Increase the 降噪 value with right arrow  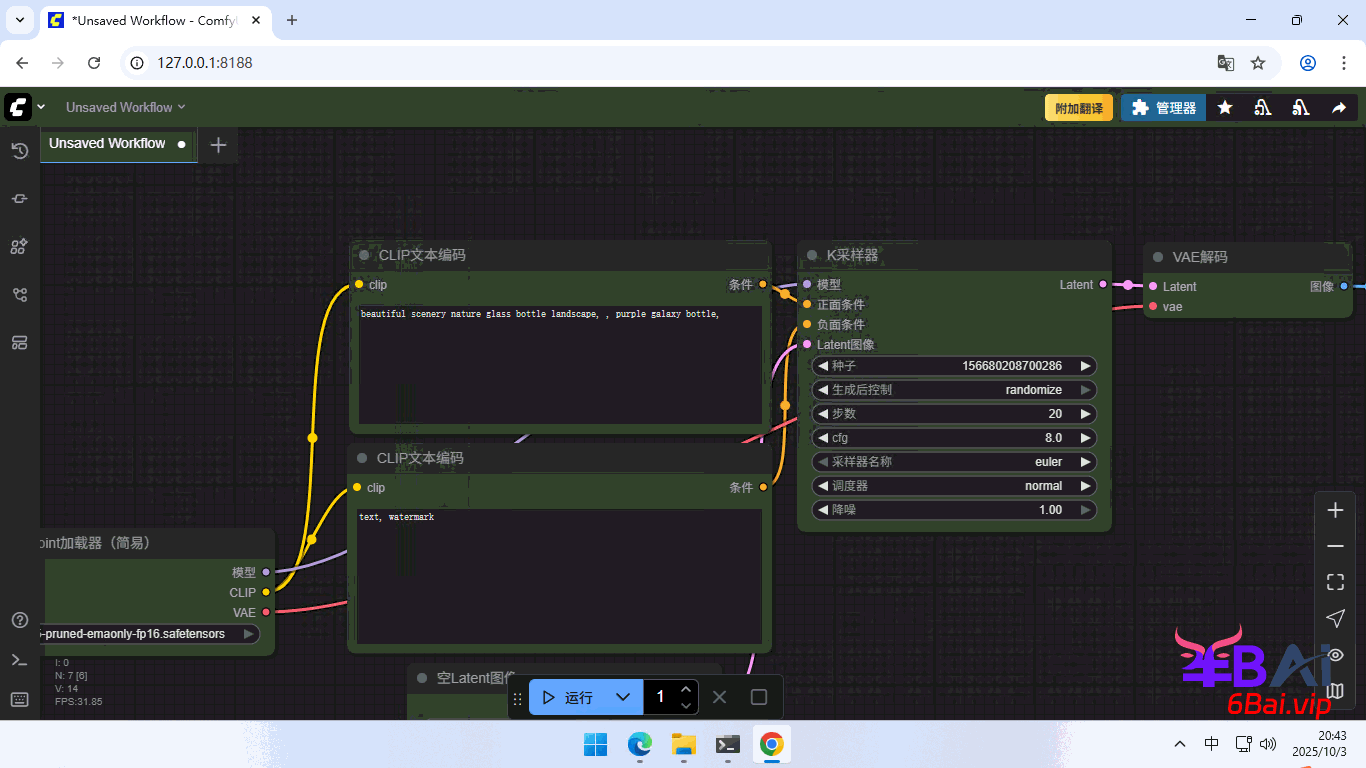click(1086, 510)
